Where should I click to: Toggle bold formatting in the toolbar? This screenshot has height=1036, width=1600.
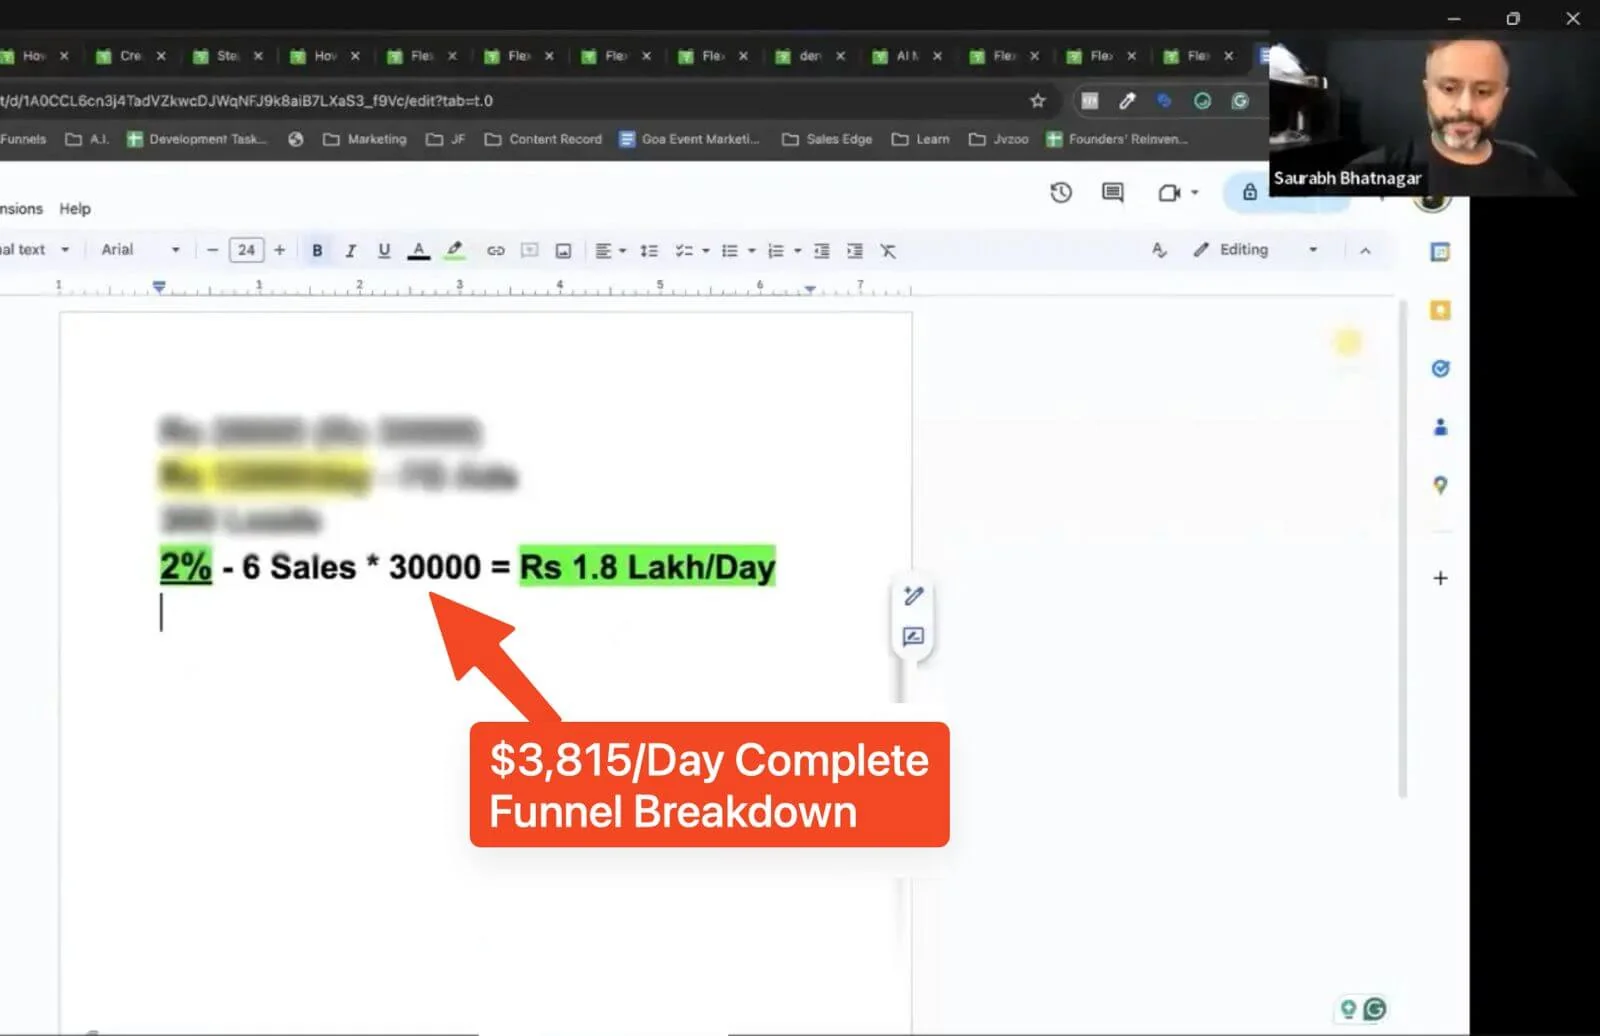coord(317,250)
